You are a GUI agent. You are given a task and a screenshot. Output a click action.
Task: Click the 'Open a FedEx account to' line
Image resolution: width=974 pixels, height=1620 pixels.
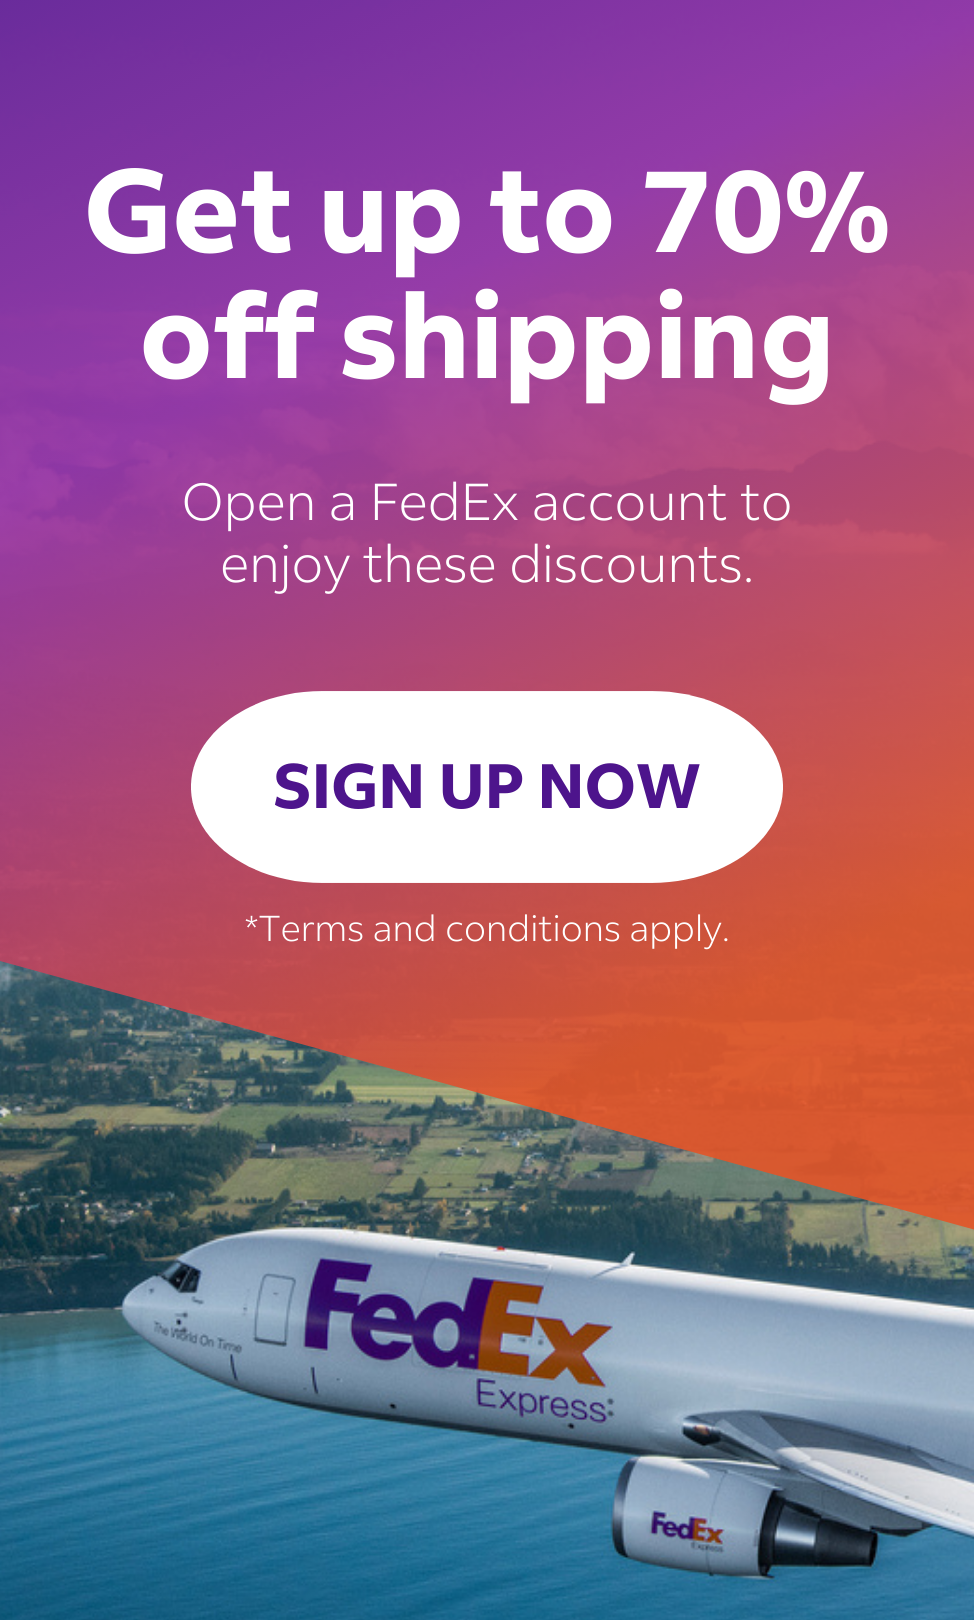pos(487,502)
